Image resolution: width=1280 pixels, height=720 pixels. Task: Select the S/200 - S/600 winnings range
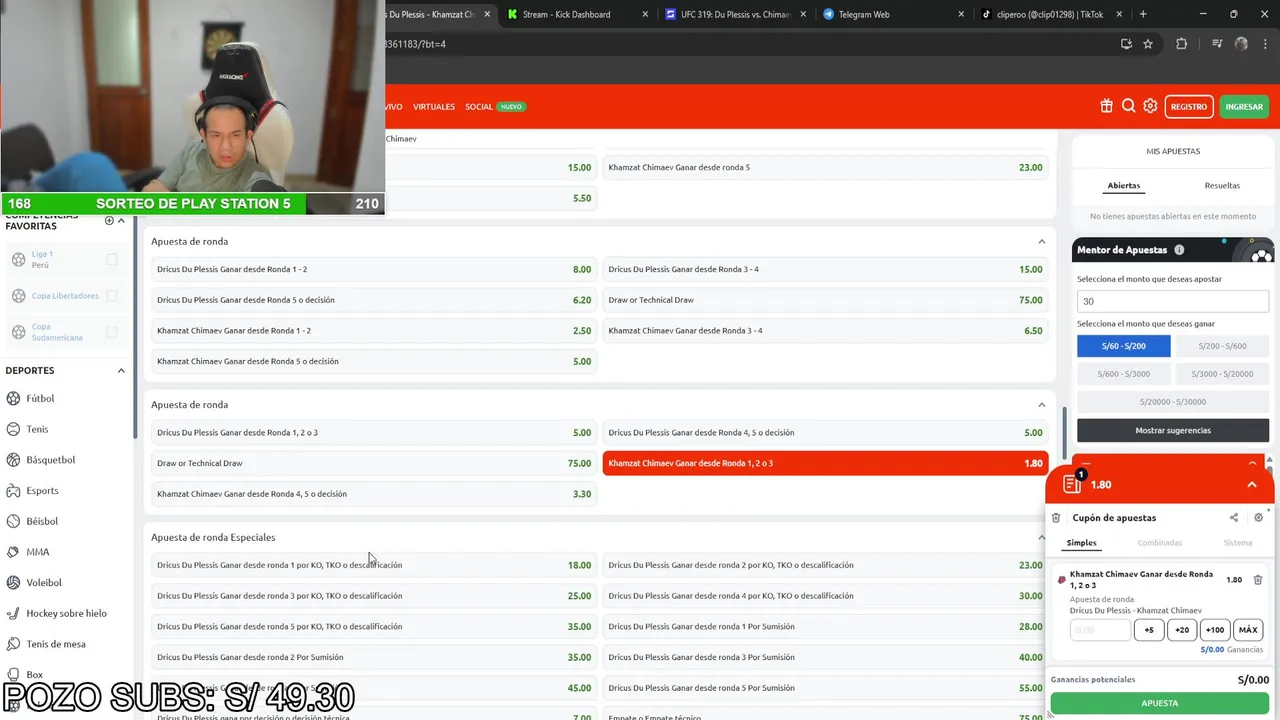tap(1221, 346)
